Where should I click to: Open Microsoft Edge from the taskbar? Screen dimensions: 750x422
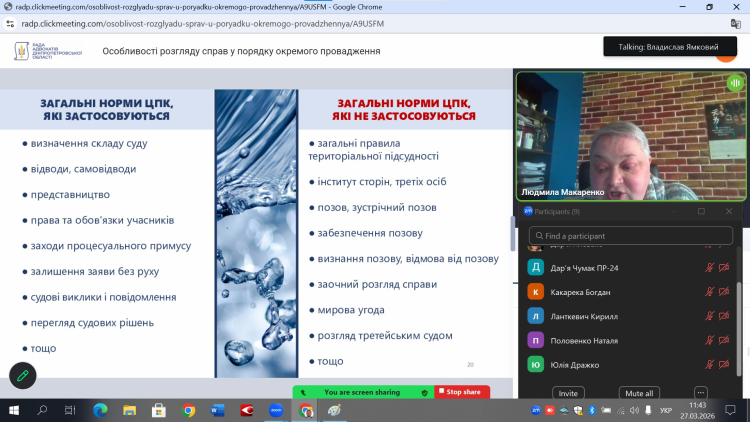[x=100, y=410]
